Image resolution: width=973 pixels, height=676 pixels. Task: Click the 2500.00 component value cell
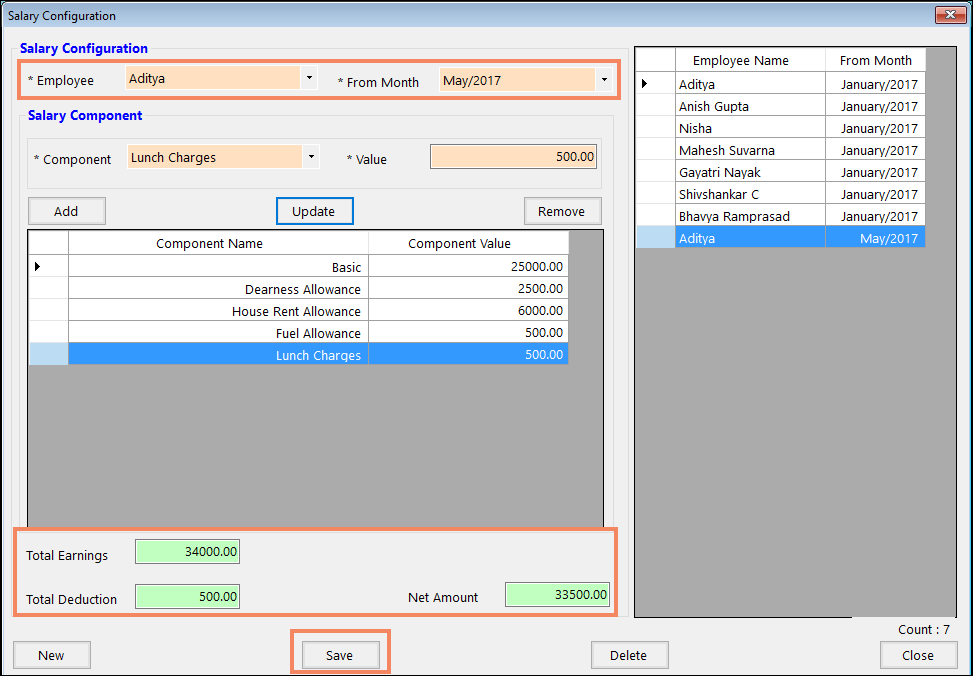468,289
